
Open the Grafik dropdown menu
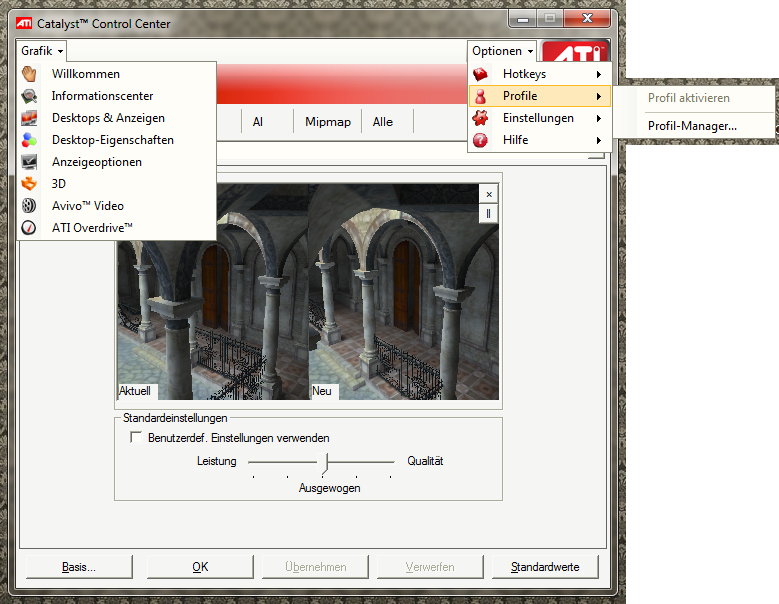click(x=42, y=51)
